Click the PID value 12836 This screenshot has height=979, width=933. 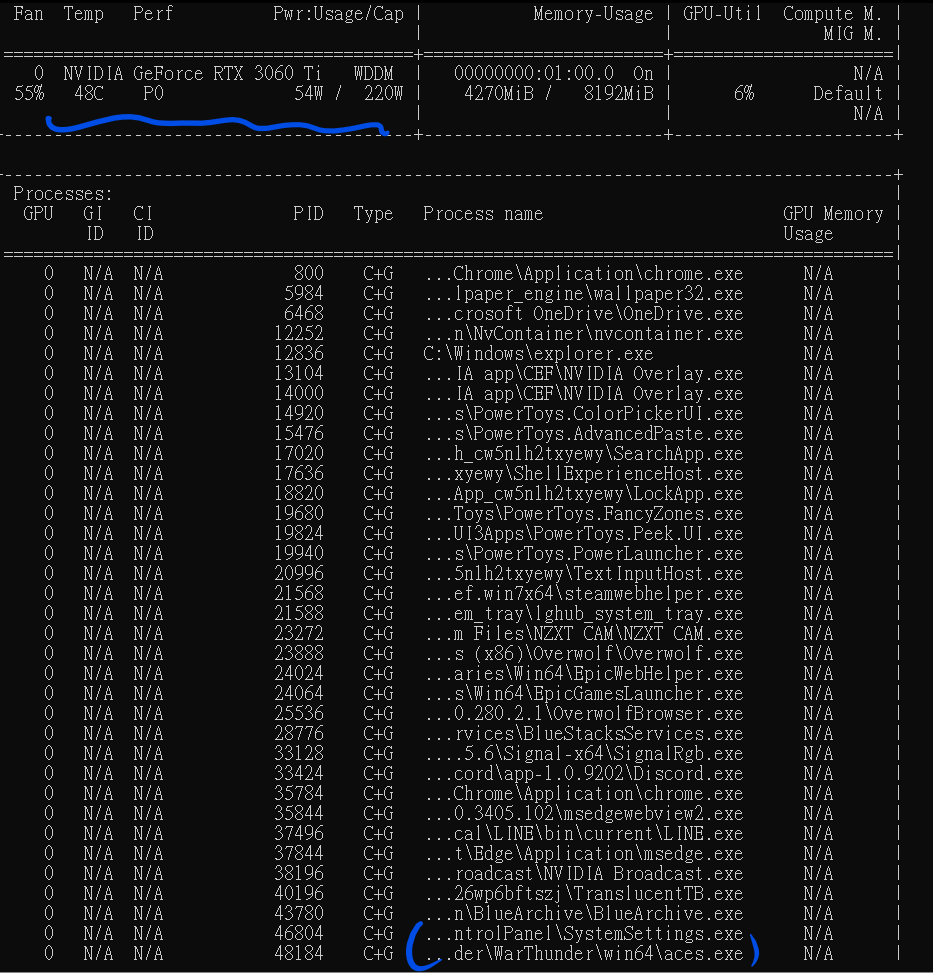[299, 353]
